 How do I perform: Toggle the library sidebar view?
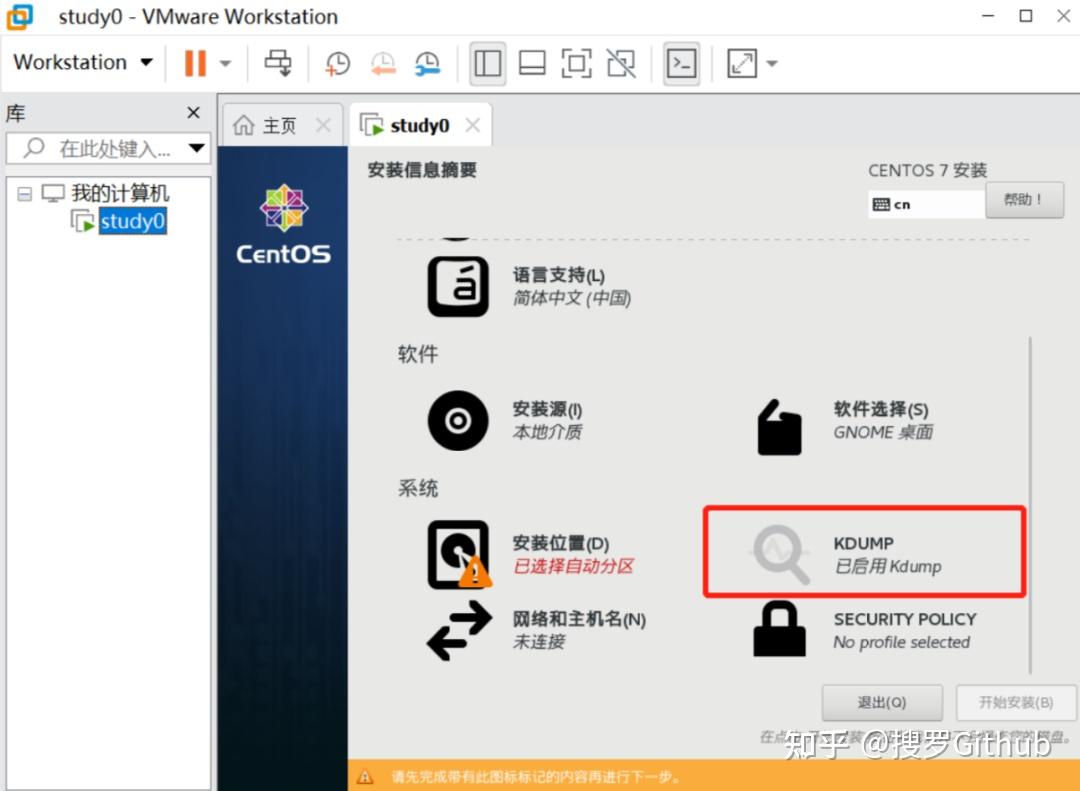pos(488,63)
